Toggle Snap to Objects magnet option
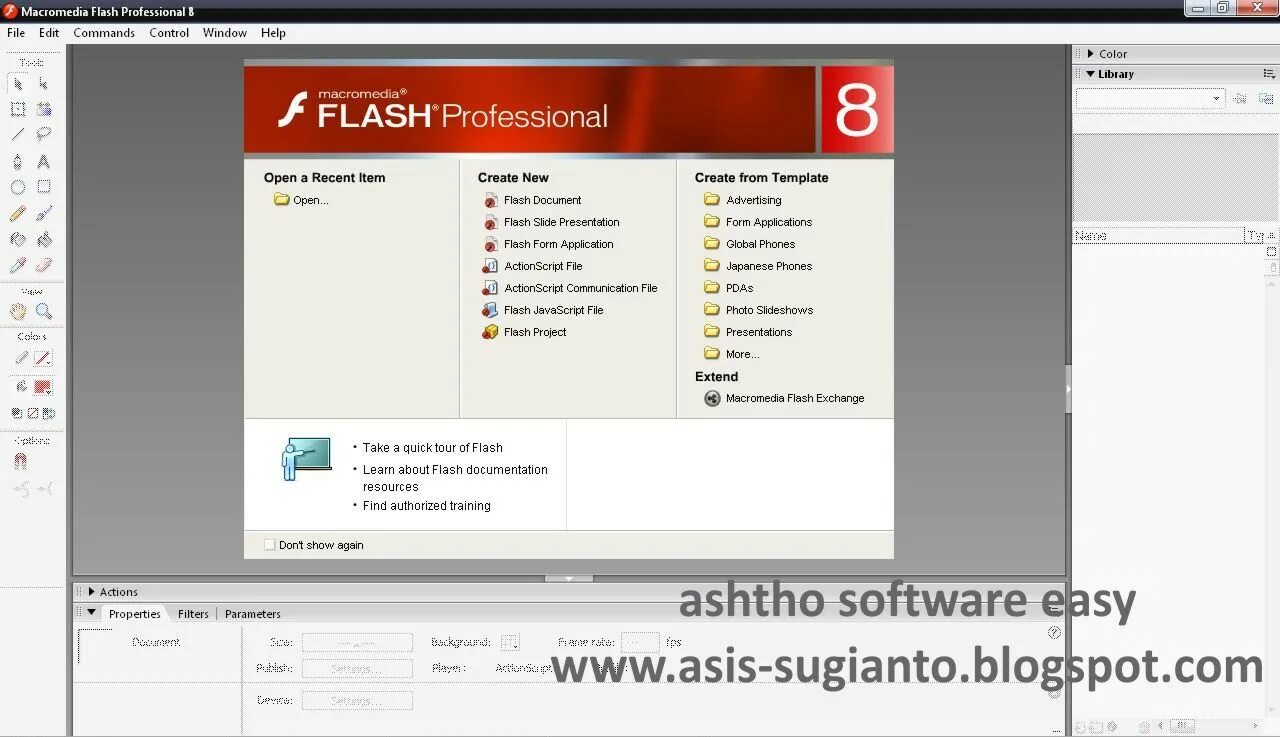The width and height of the screenshot is (1280, 737). click(20, 462)
